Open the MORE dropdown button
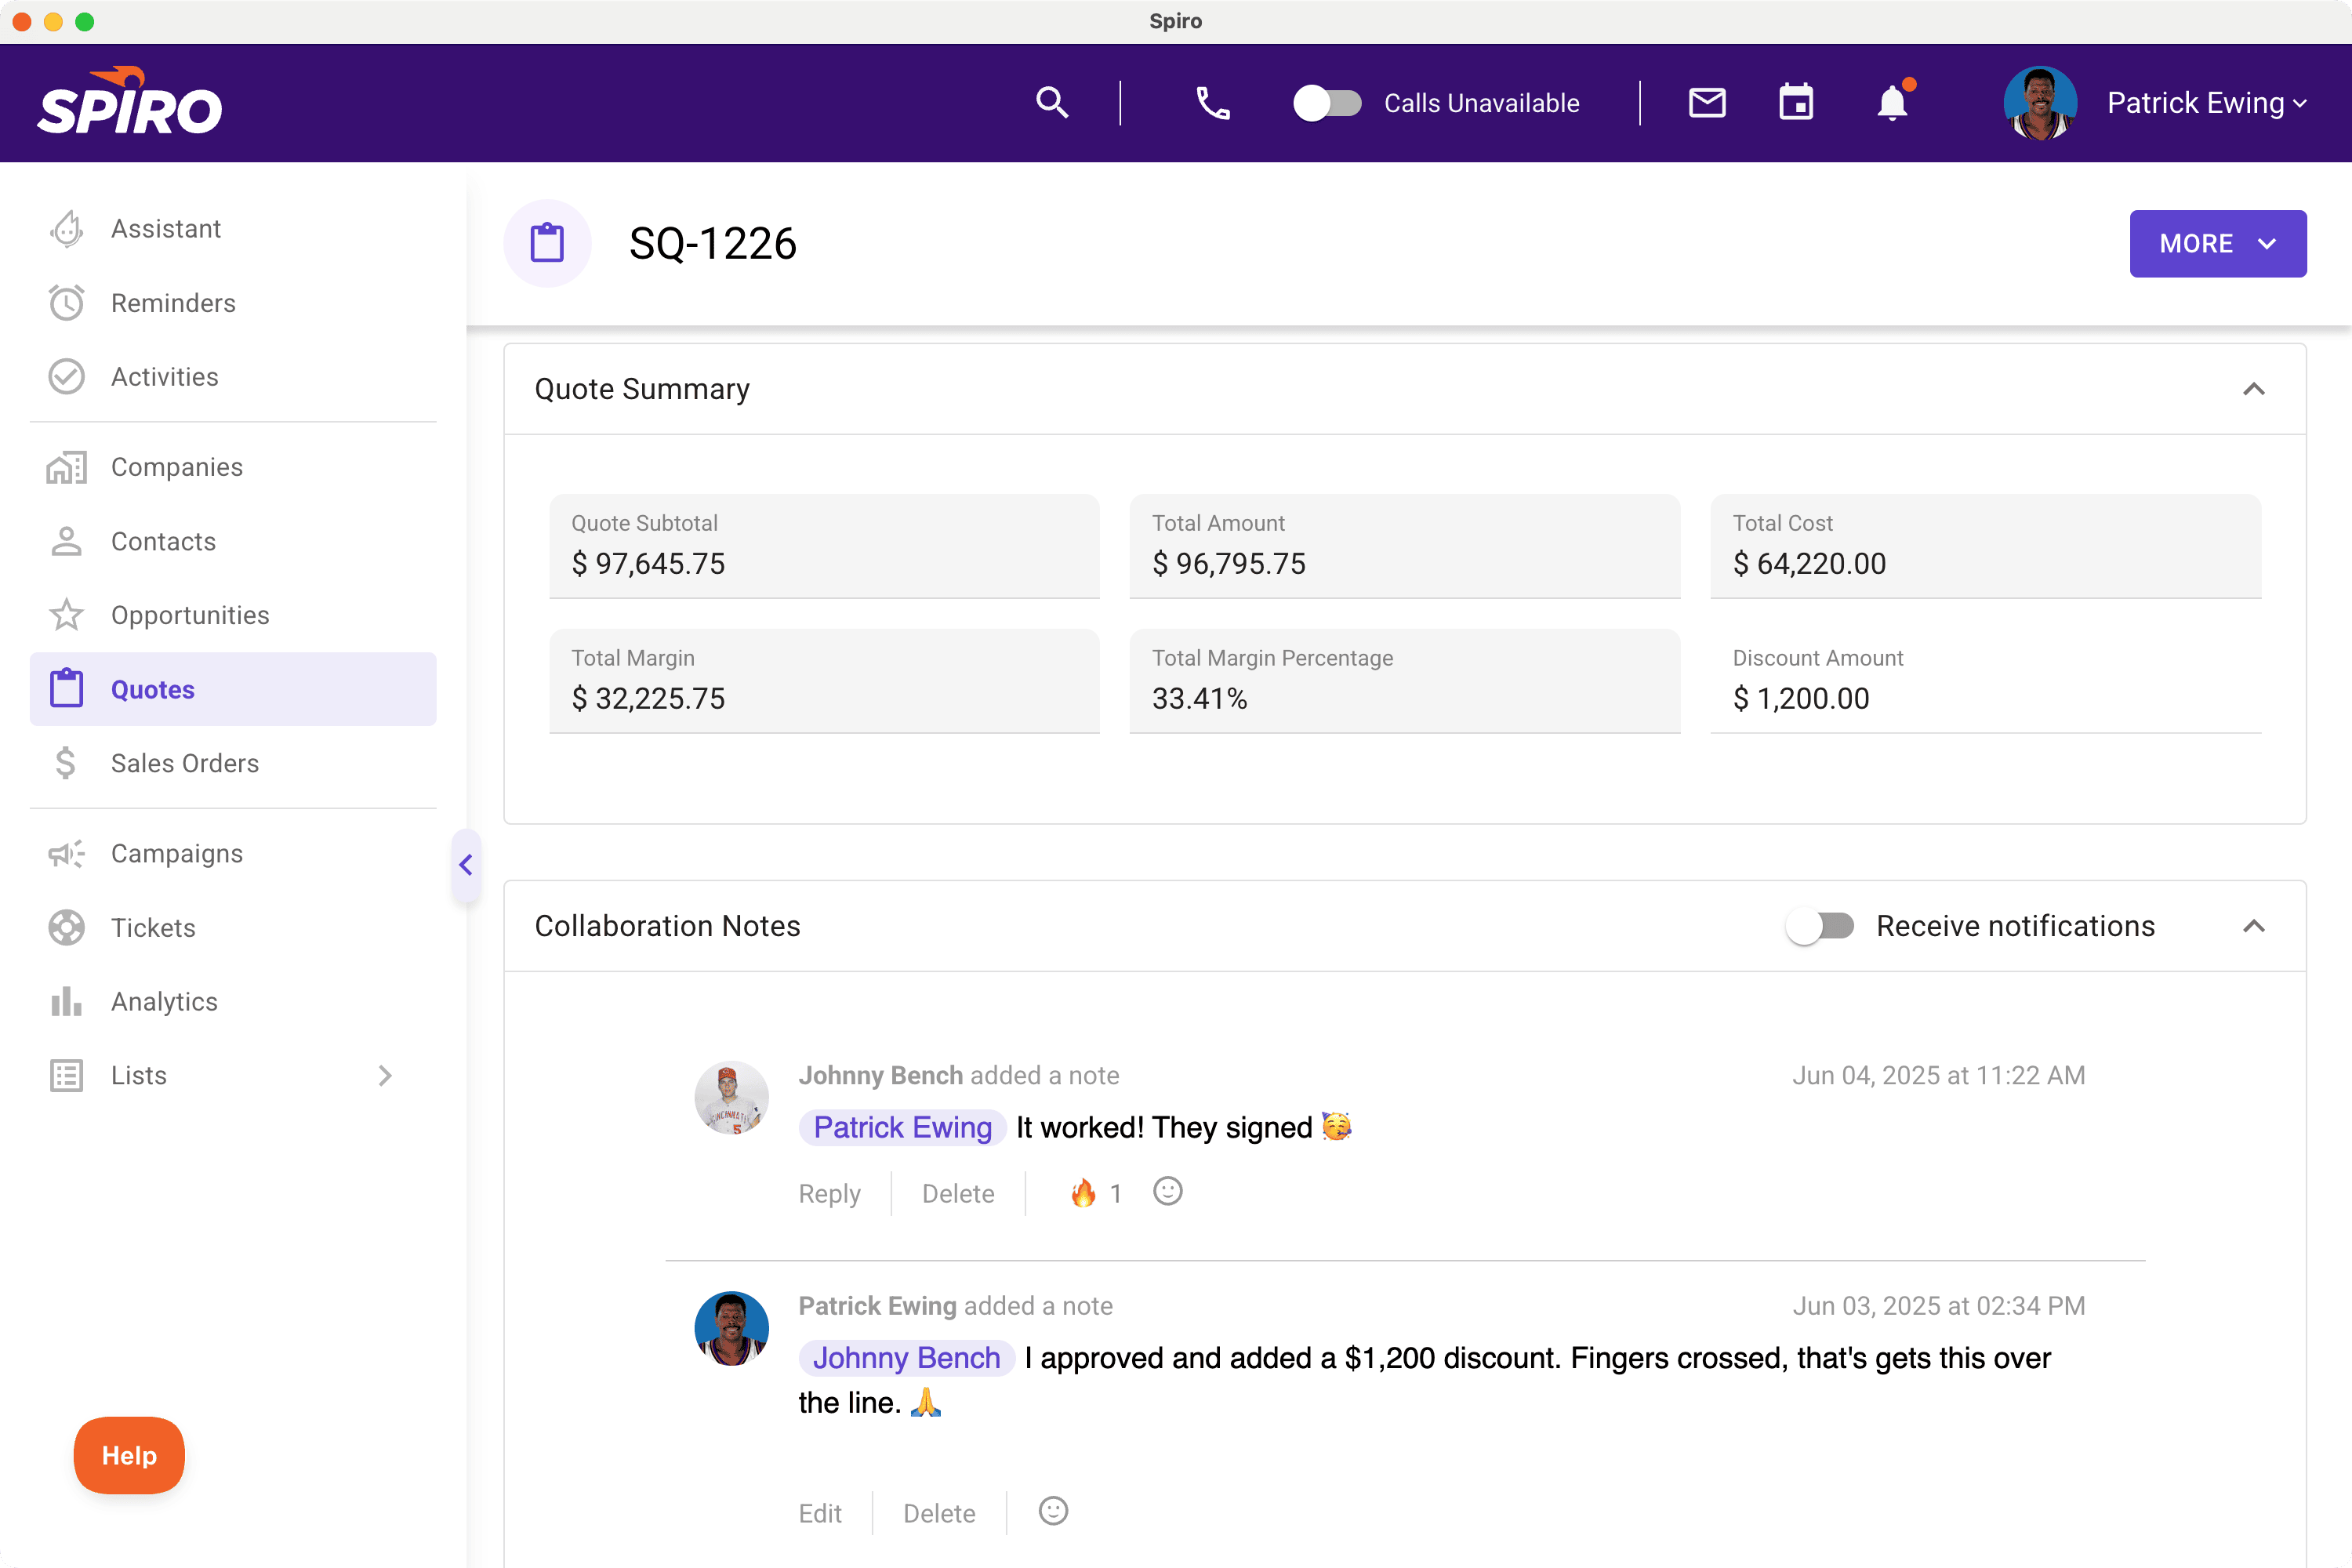Viewport: 2352px width, 1568px height. click(x=2217, y=243)
